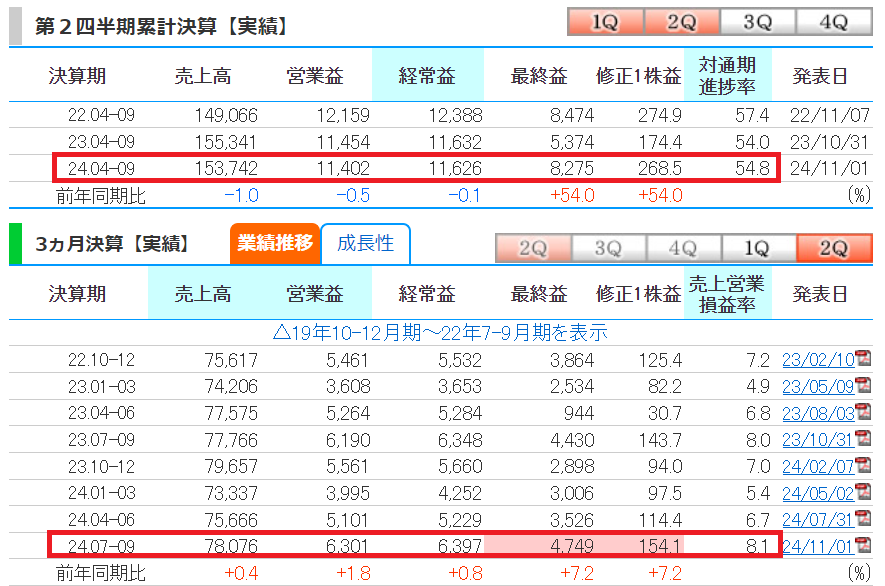Select quarterly sales value 78,076

pyautogui.click(x=231, y=546)
